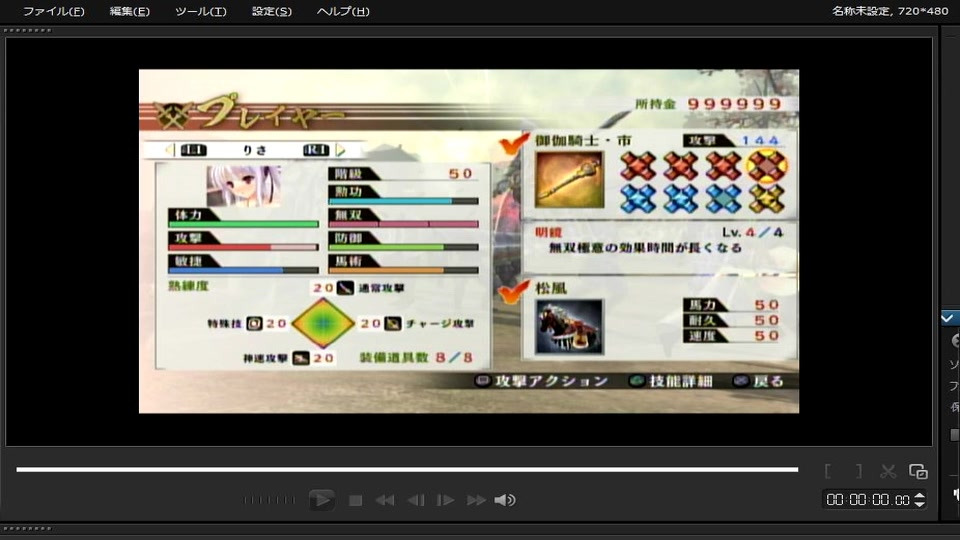960x540 pixels.
Task: Click the playback speed jog dial ticks
Action: click(269, 500)
